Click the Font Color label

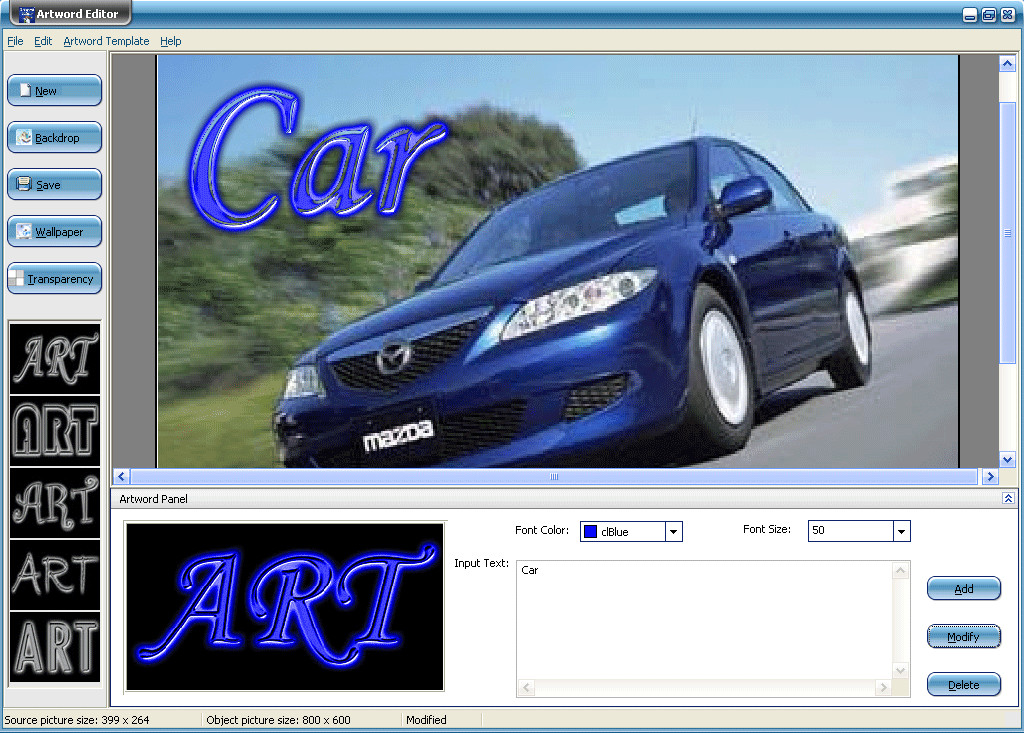coord(542,530)
